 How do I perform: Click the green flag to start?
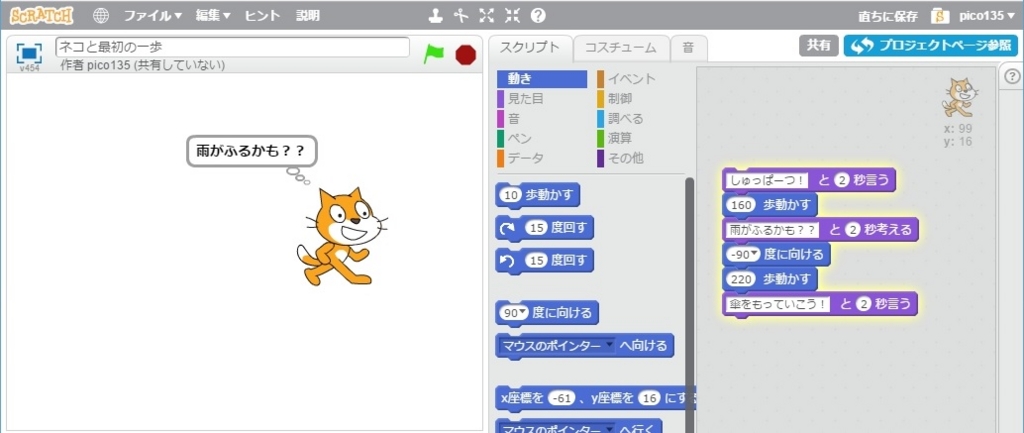(433, 54)
